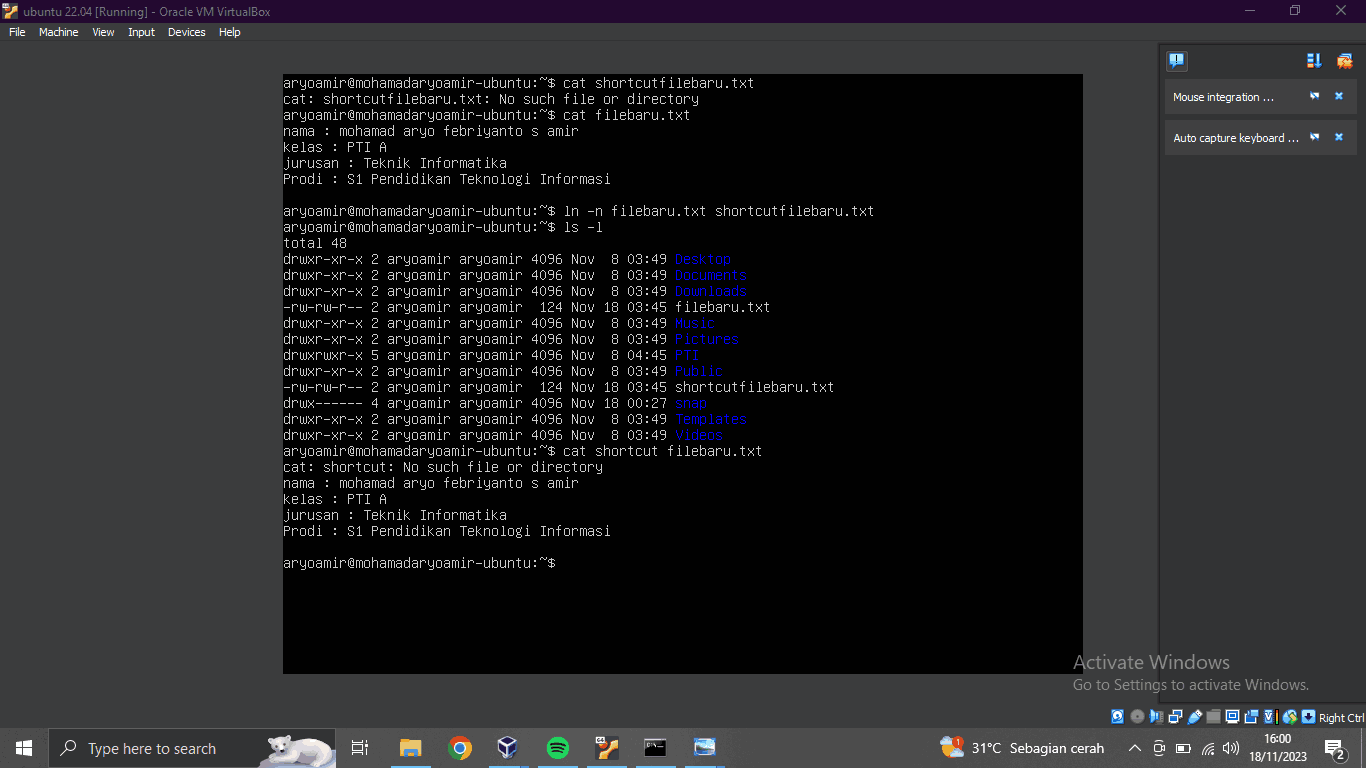Click the Type here to search box
Viewport: 1366px width, 768px height.
click(192, 748)
